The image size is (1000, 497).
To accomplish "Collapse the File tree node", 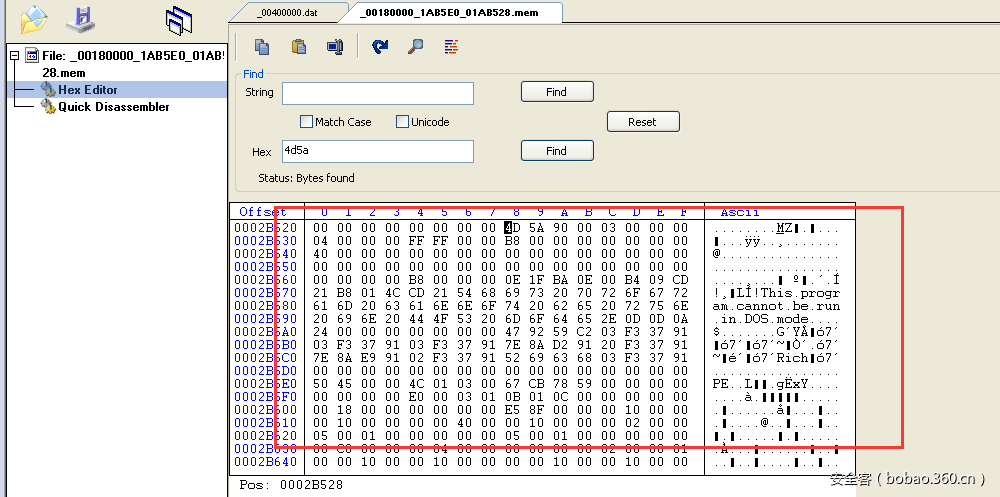I will (15, 55).
